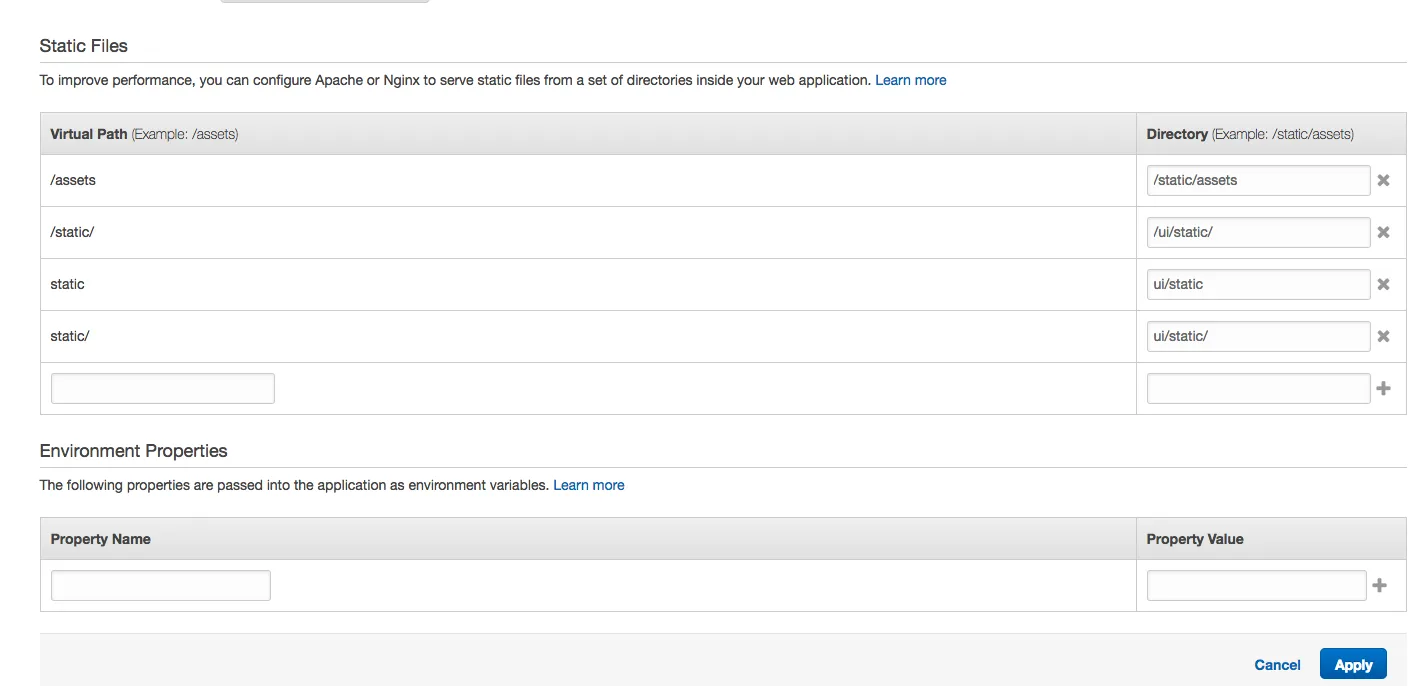Viewport: 1416px width, 686px height.
Task: Click the empty Virtual Path input field
Action: 162,388
